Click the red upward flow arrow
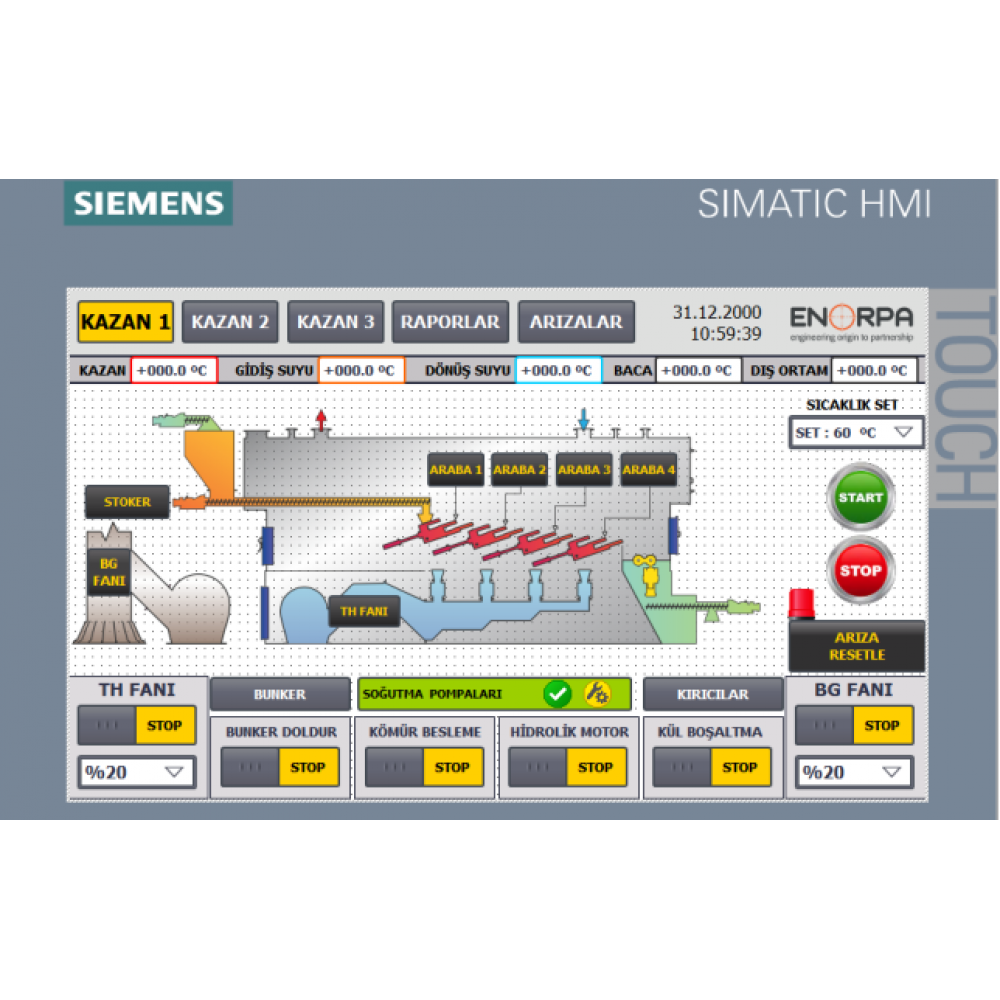Image resolution: width=1000 pixels, height=1000 pixels. coord(321,419)
